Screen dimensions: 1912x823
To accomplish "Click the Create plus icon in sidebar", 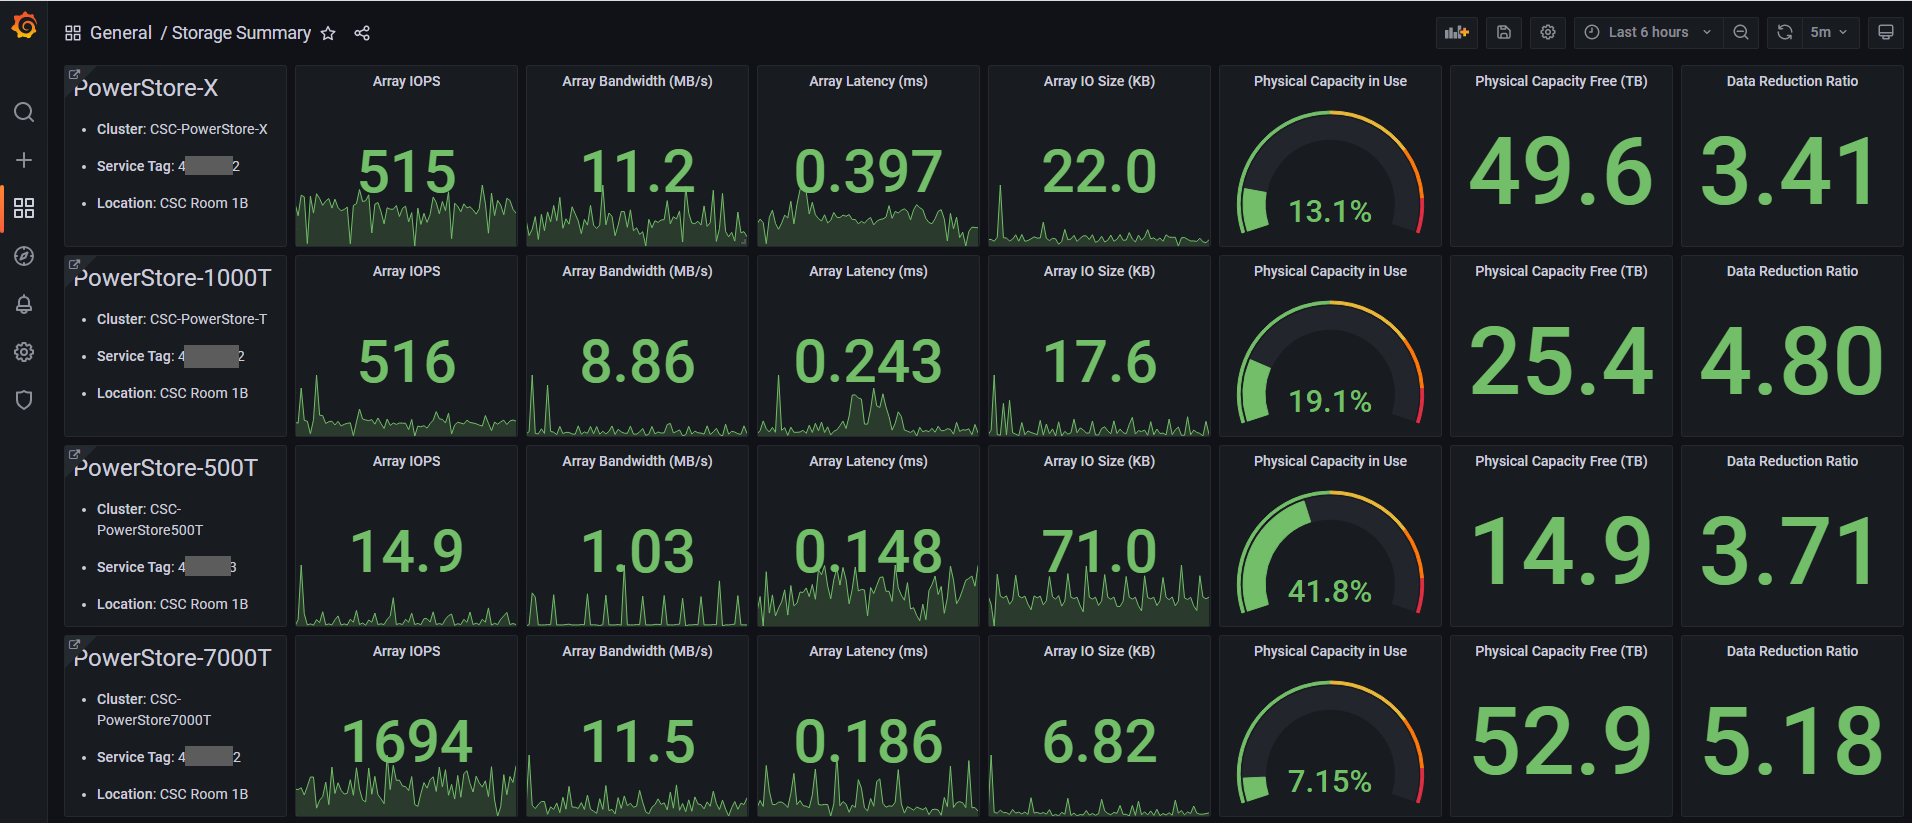I will (x=24, y=160).
